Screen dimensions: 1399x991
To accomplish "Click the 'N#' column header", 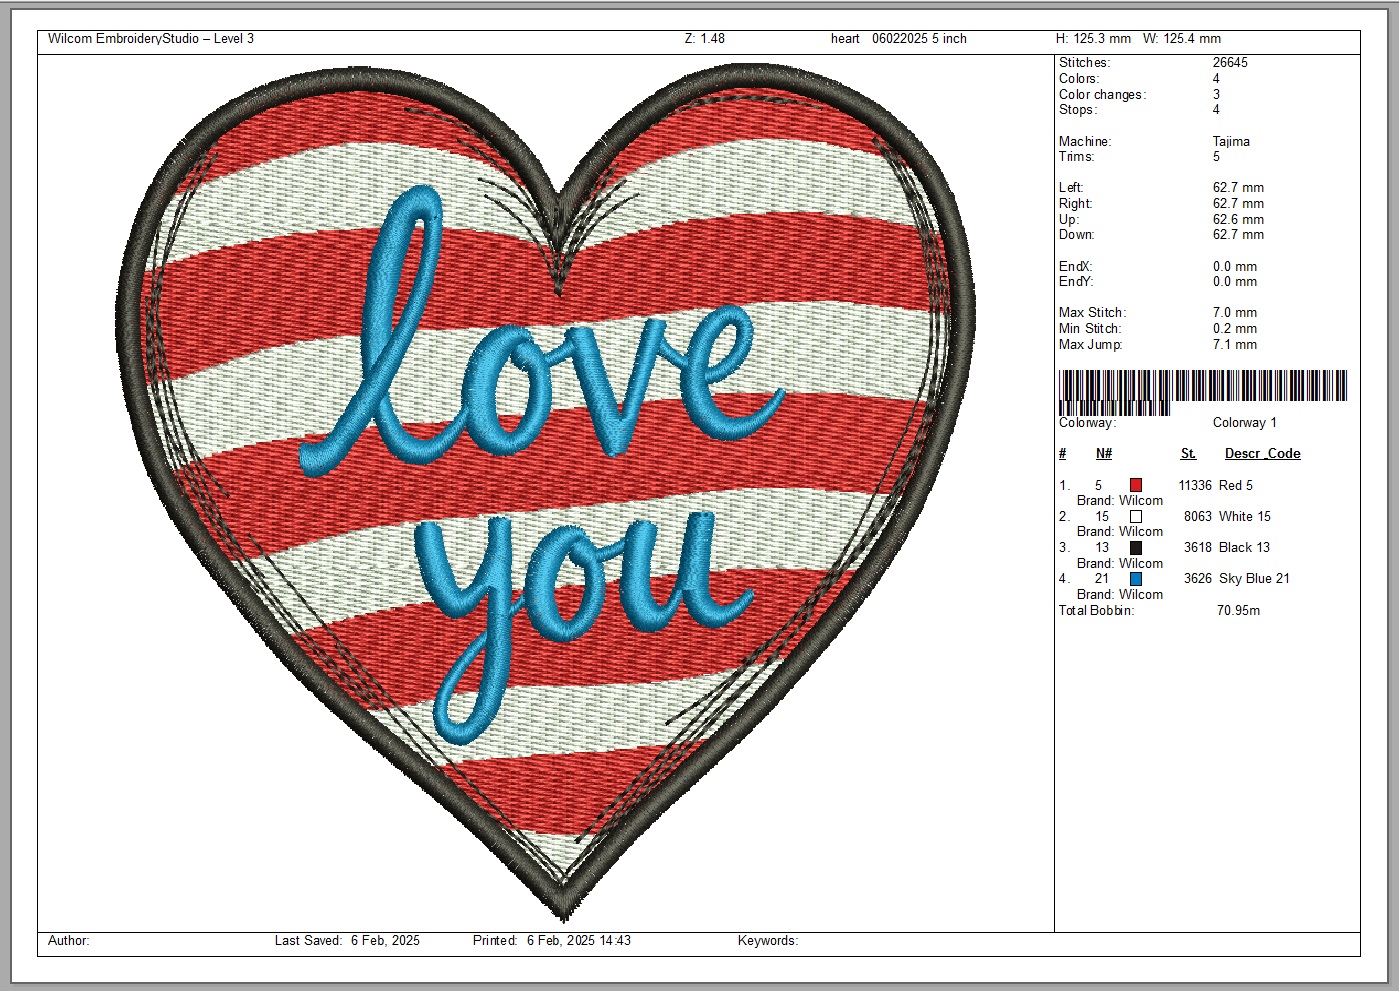I will 1103,454.
